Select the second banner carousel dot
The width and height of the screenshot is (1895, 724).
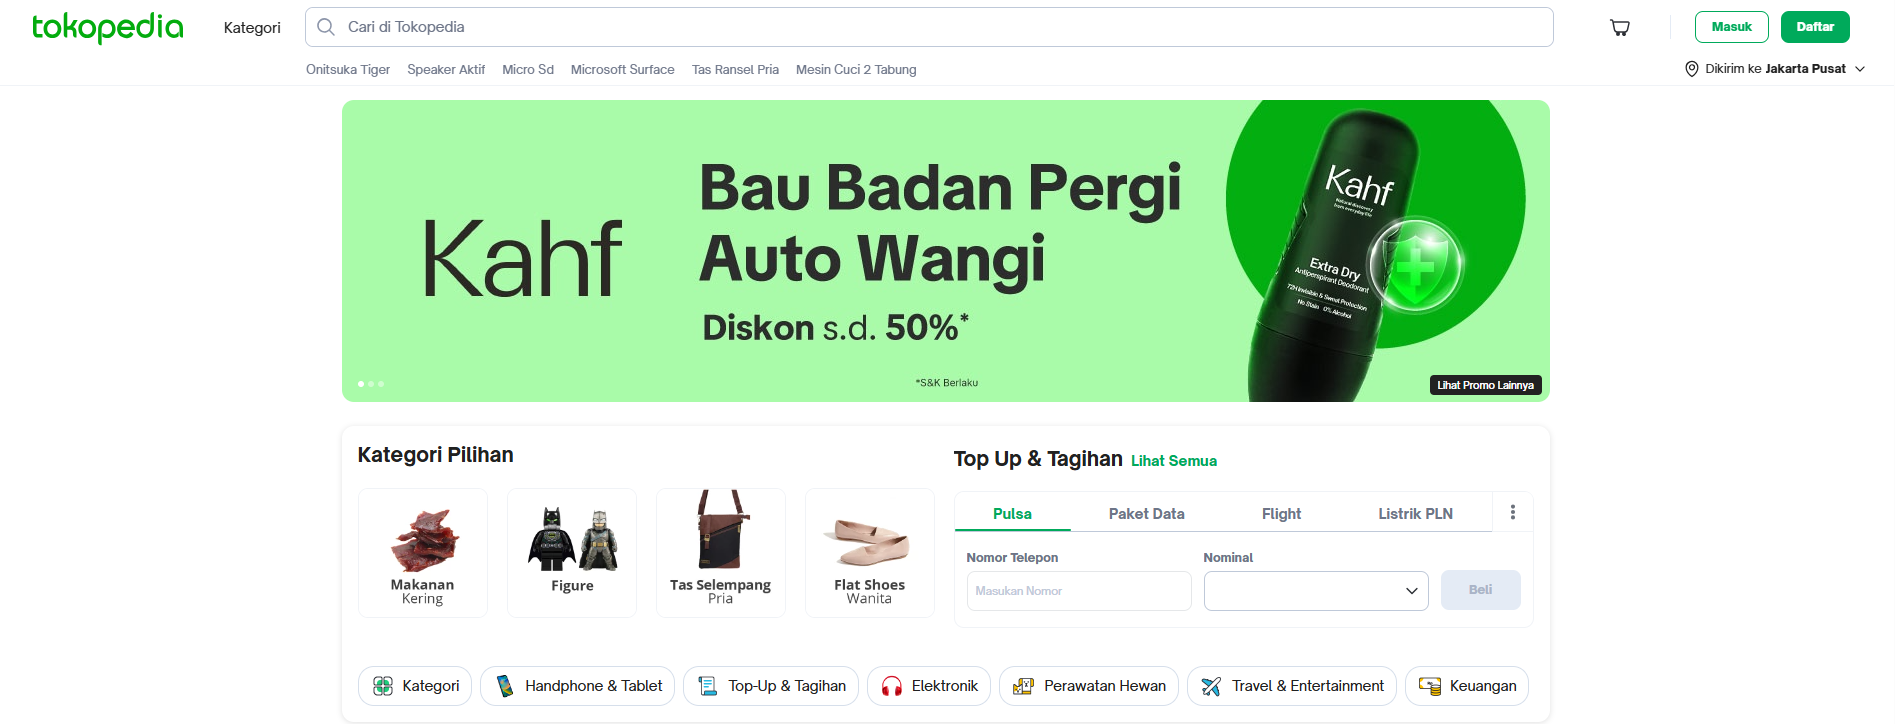pos(371,384)
